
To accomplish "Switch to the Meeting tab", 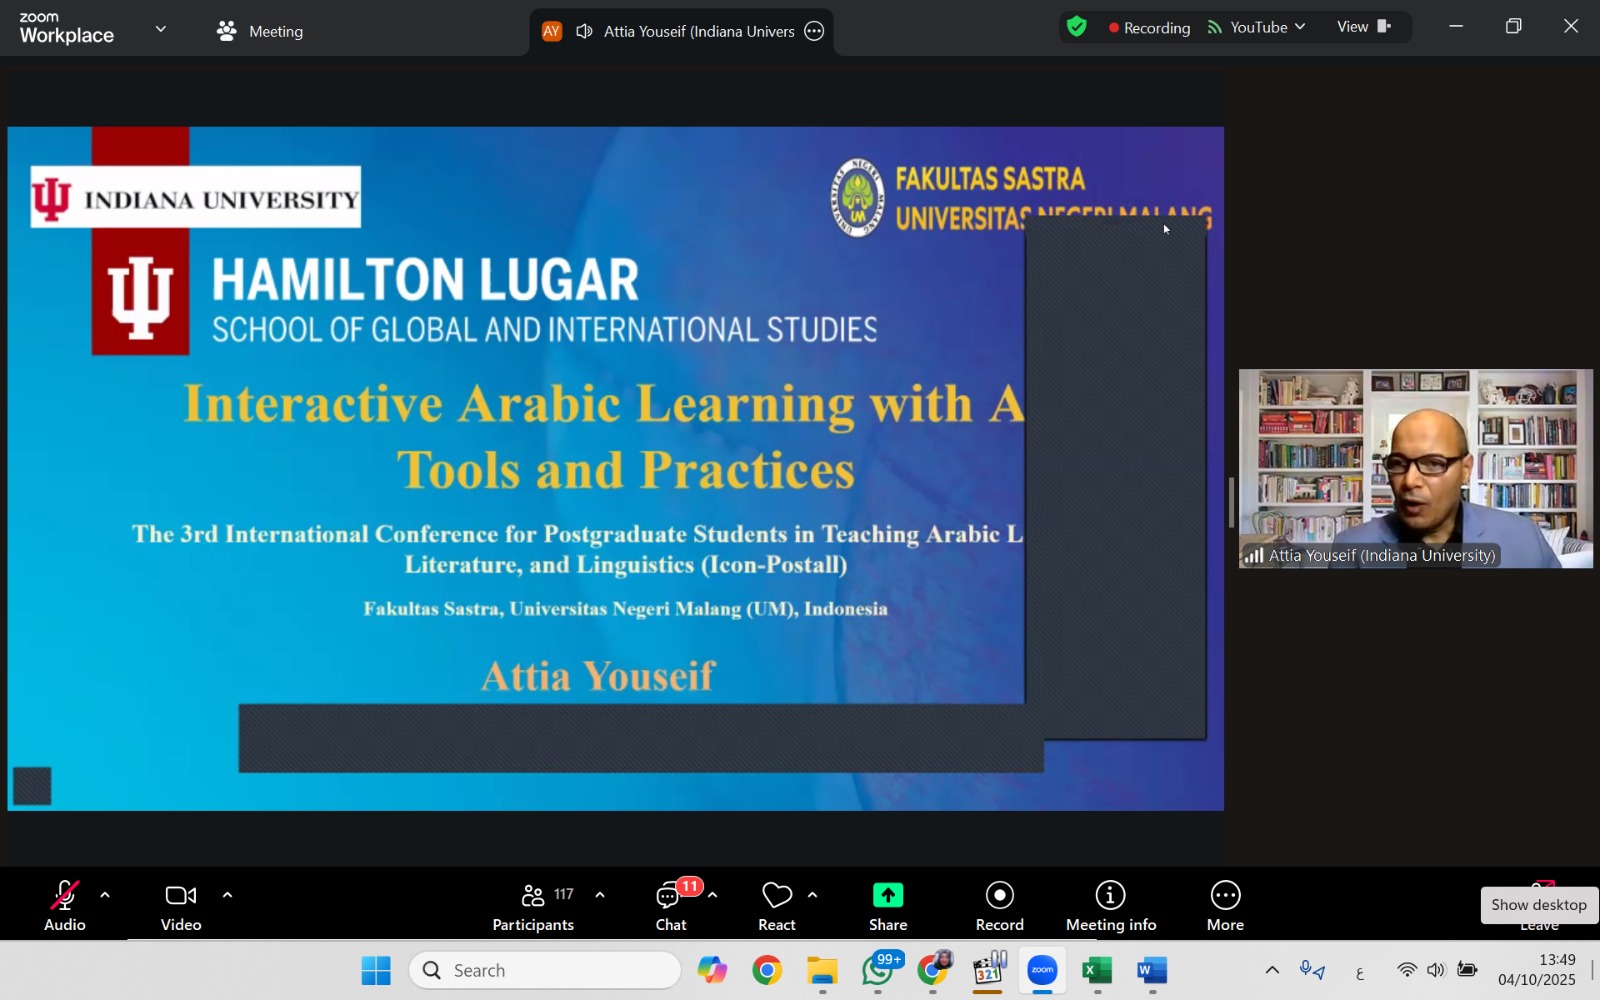I will pyautogui.click(x=261, y=31).
